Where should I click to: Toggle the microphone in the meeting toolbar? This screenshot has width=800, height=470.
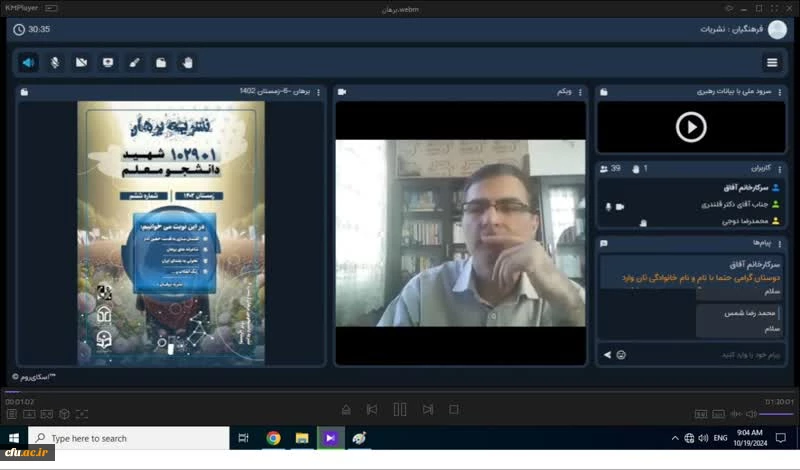(55, 62)
